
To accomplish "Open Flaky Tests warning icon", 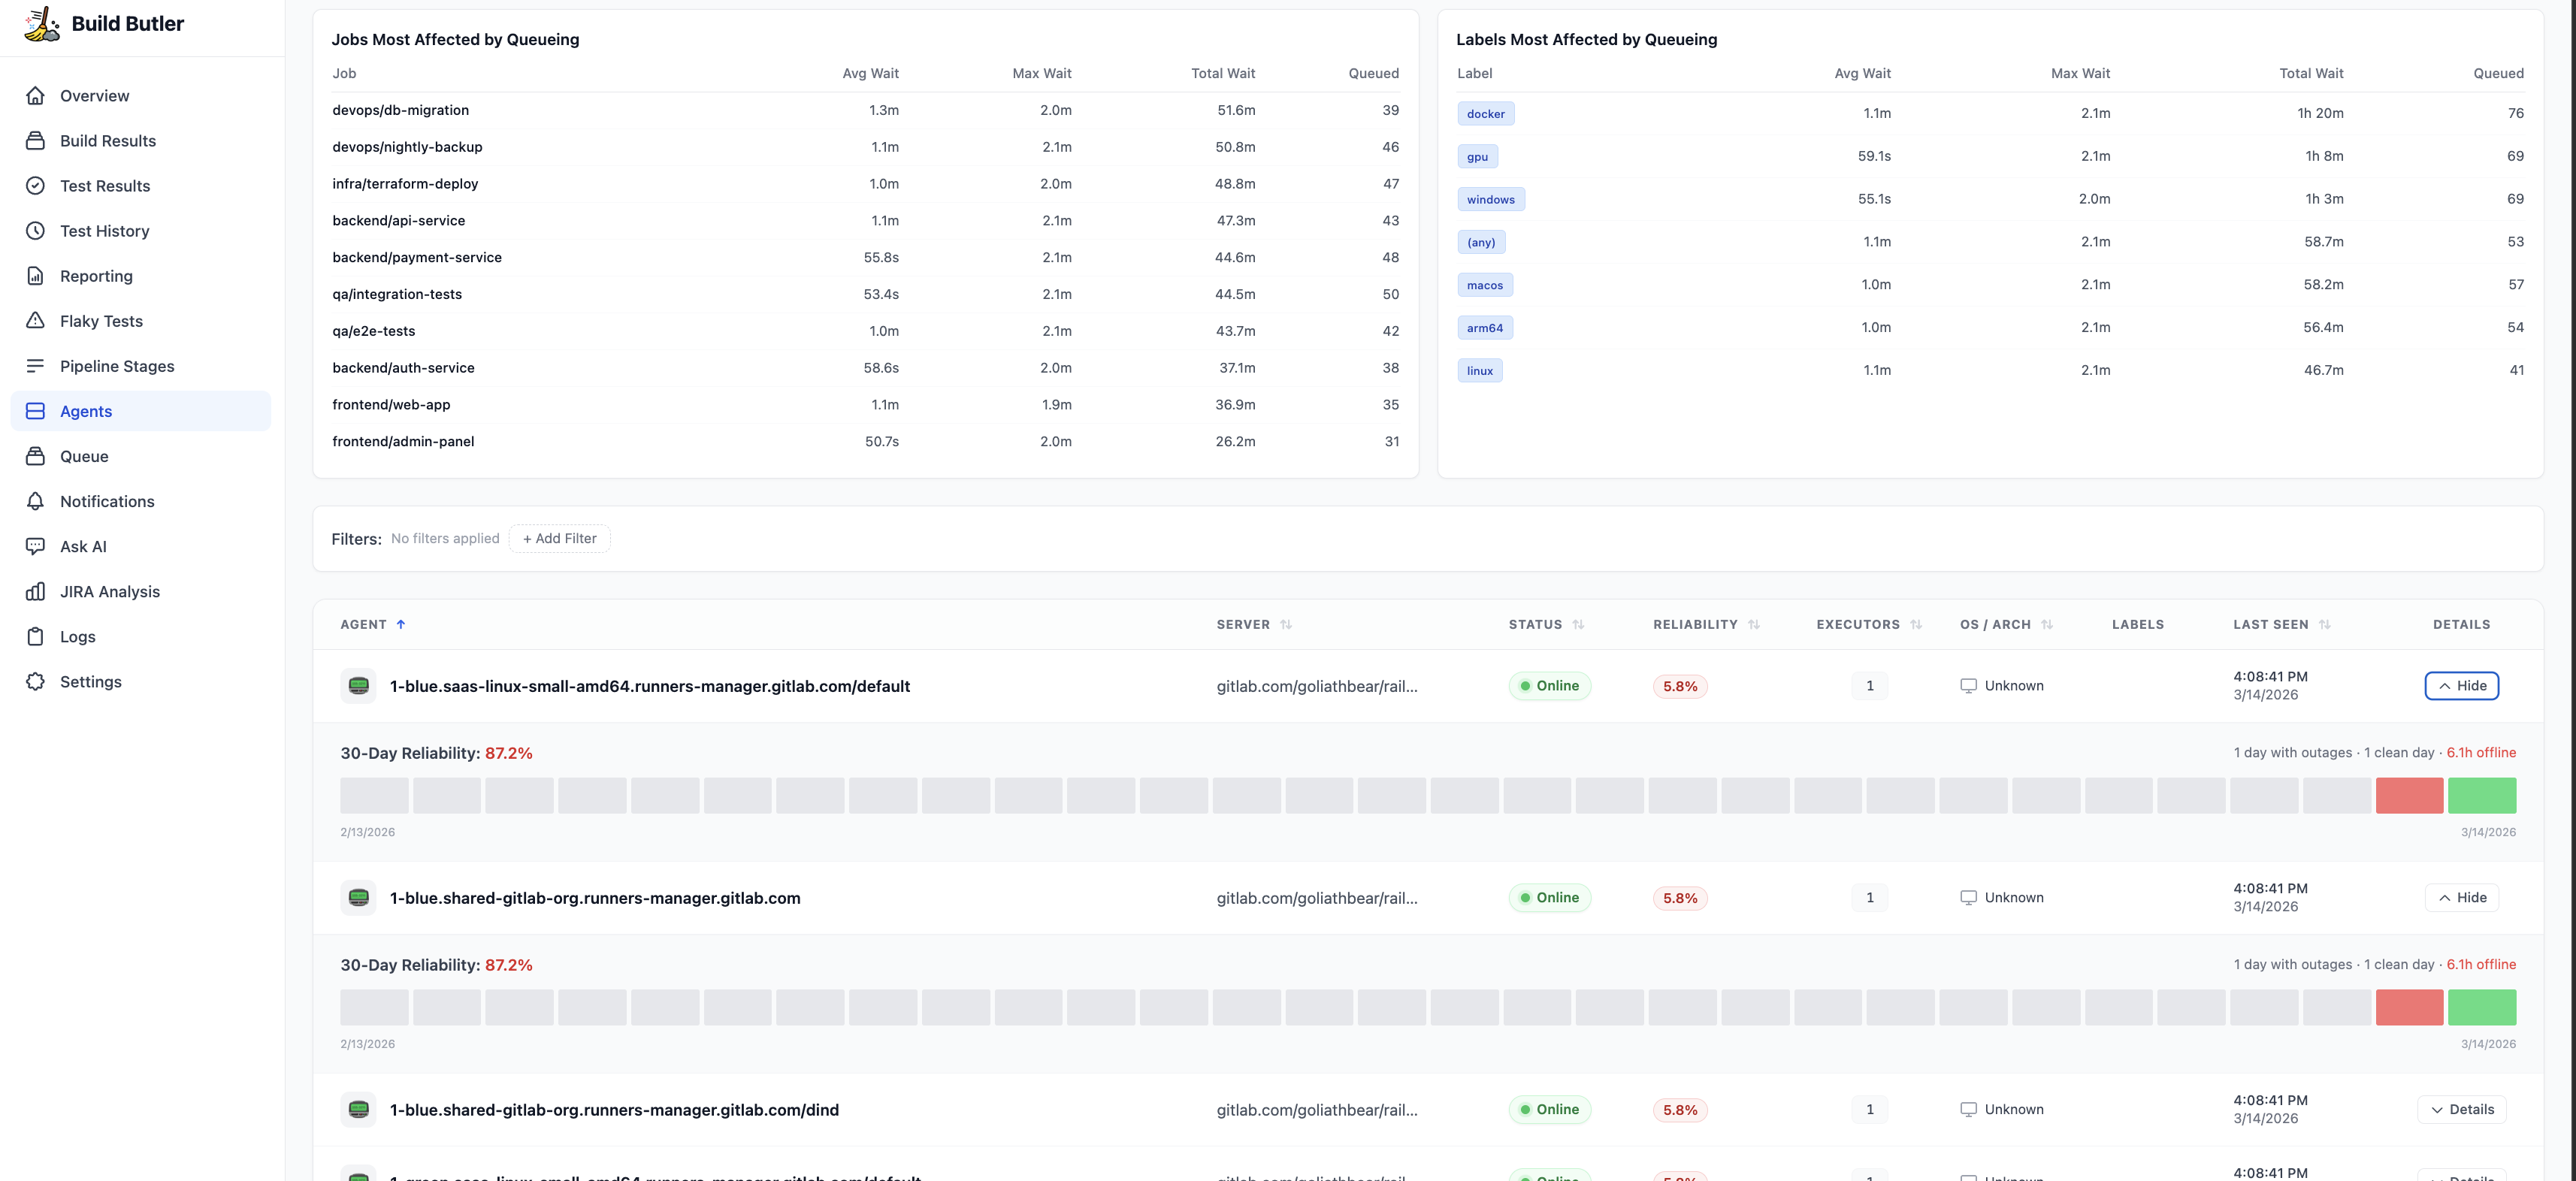I will [35, 321].
